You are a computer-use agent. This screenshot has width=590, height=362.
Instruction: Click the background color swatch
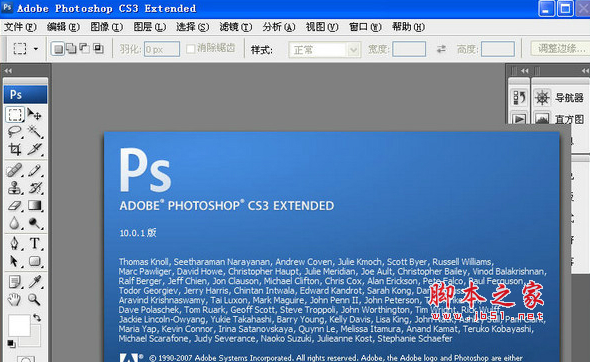tap(35, 341)
